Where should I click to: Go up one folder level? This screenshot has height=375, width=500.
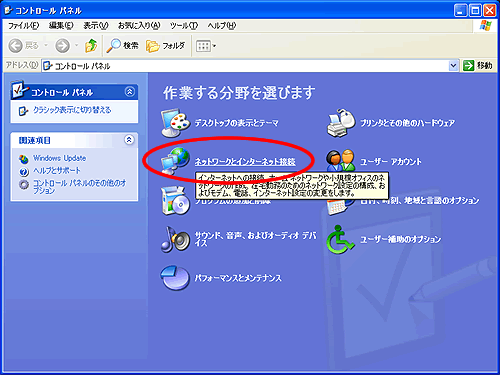(91, 46)
